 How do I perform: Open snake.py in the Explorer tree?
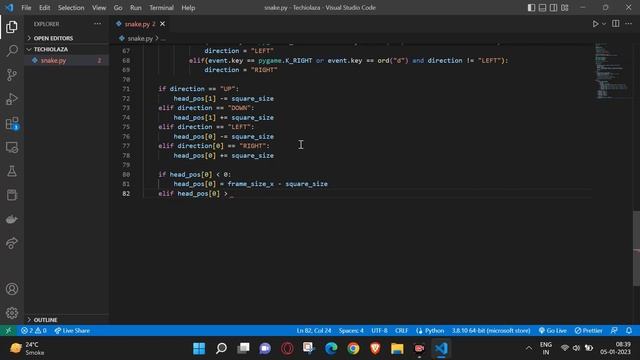pyautogui.click(x=67, y=60)
